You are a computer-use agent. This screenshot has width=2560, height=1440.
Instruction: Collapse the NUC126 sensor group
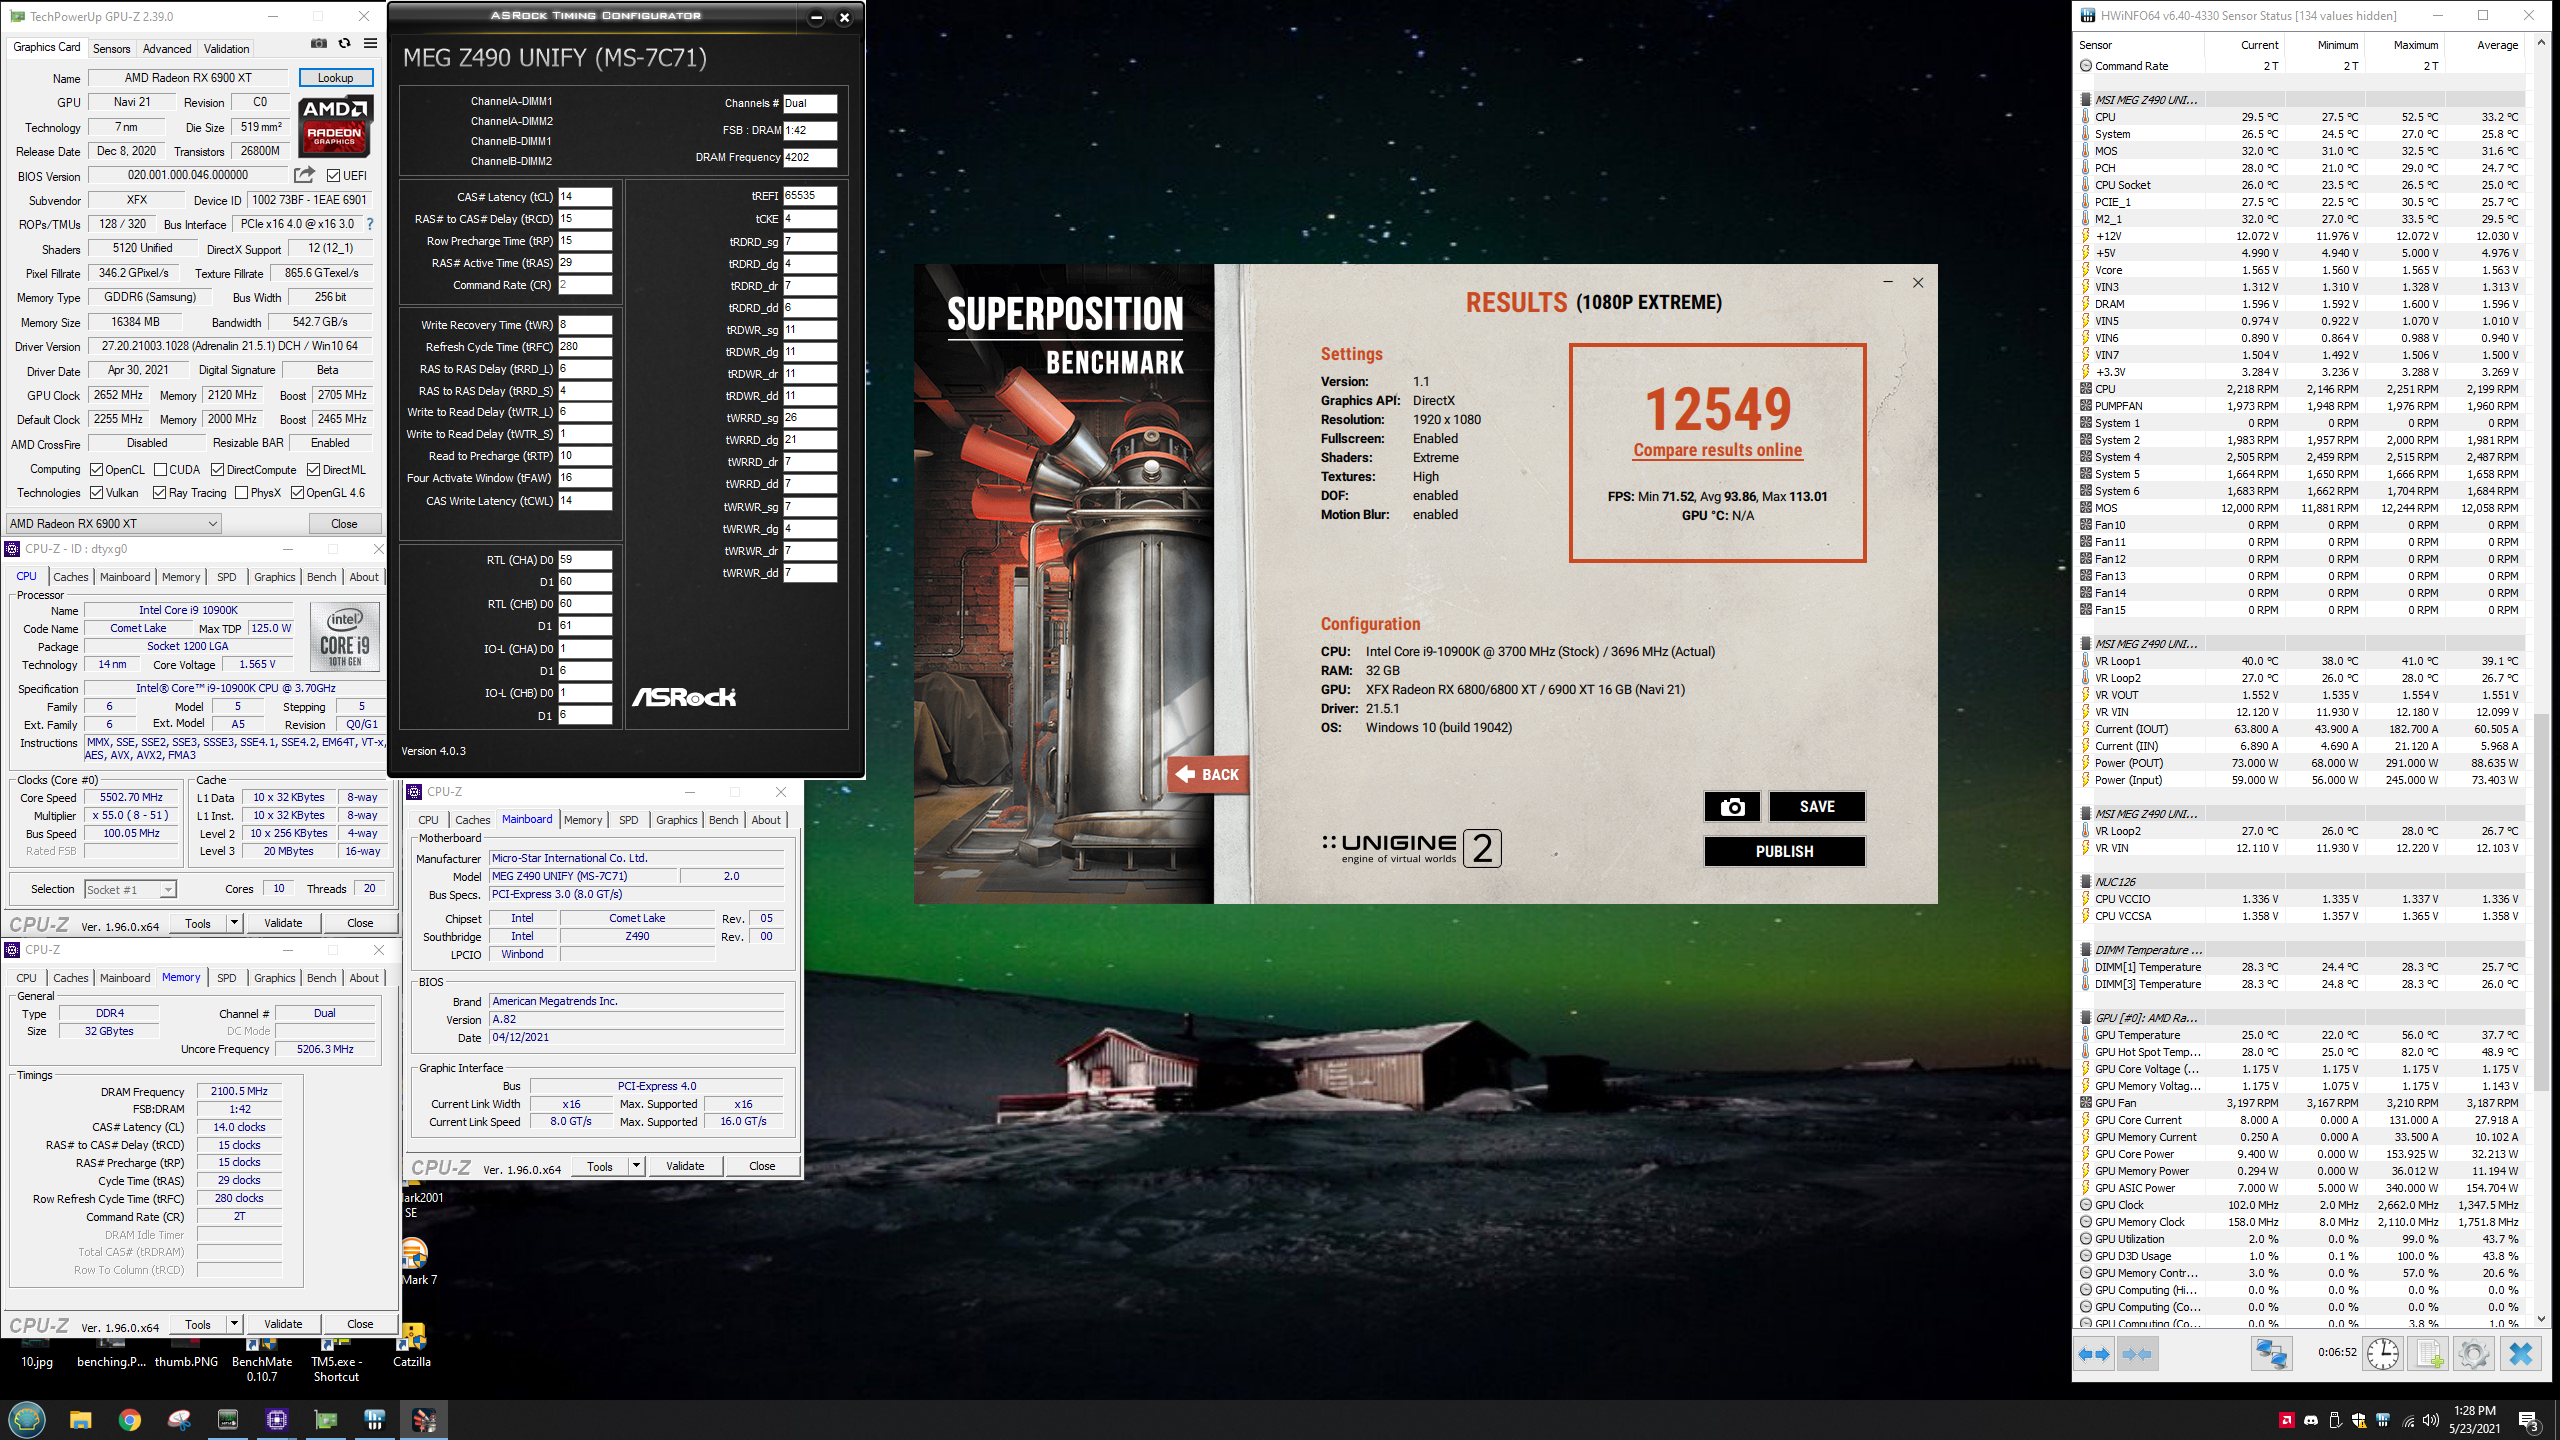pos(2085,882)
